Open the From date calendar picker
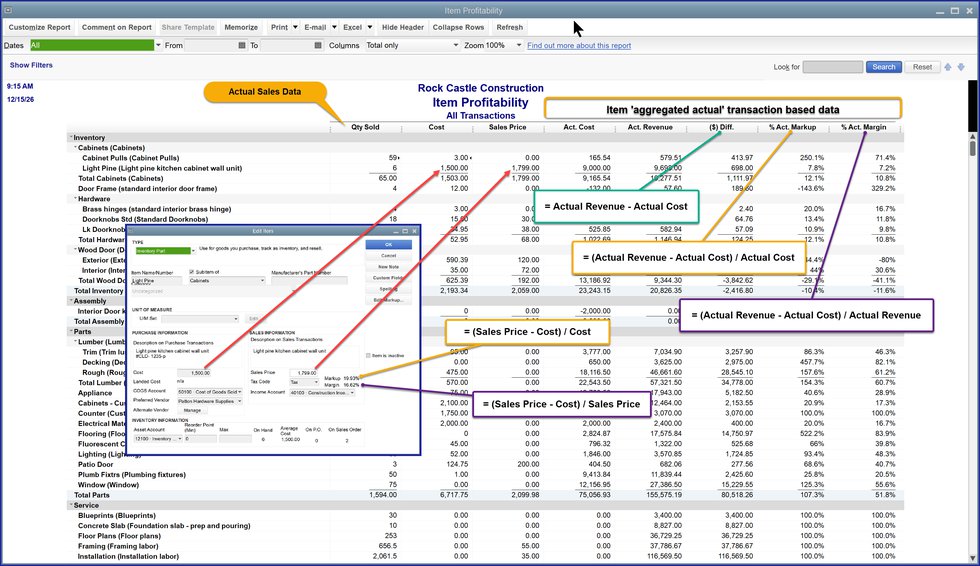This screenshot has height=566, width=980. (x=240, y=46)
